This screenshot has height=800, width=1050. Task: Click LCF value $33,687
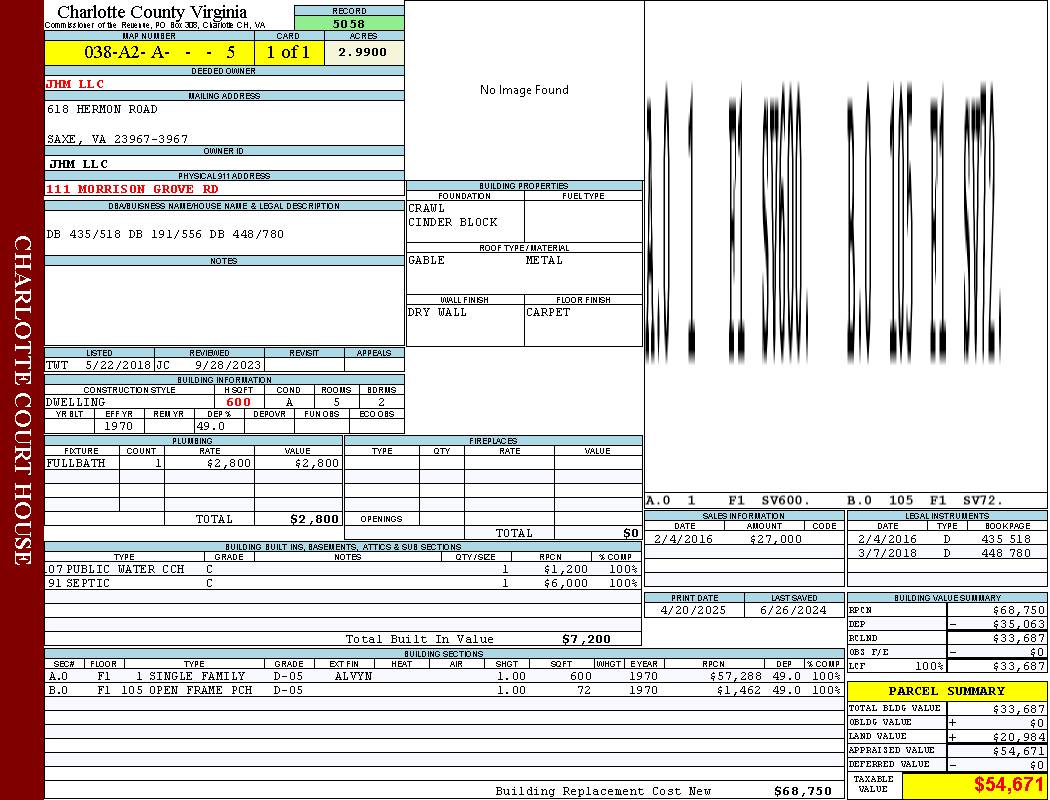1019,666
